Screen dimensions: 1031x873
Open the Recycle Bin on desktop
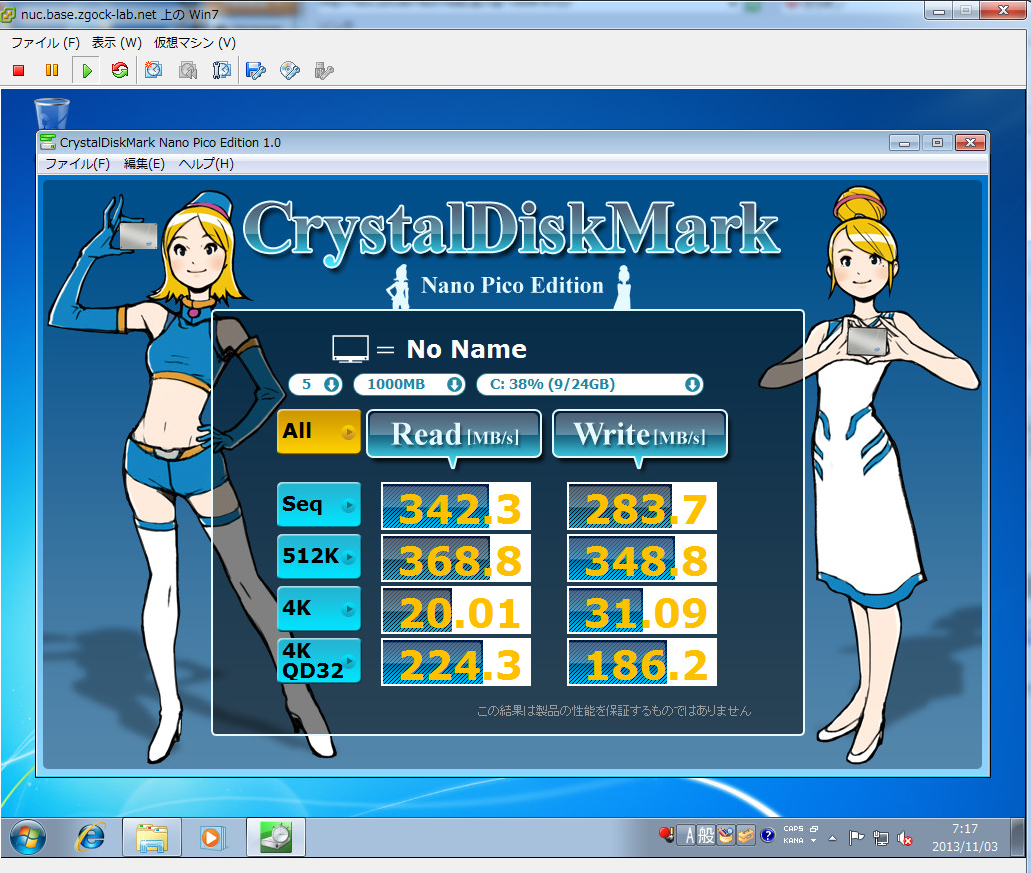(51, 113)
